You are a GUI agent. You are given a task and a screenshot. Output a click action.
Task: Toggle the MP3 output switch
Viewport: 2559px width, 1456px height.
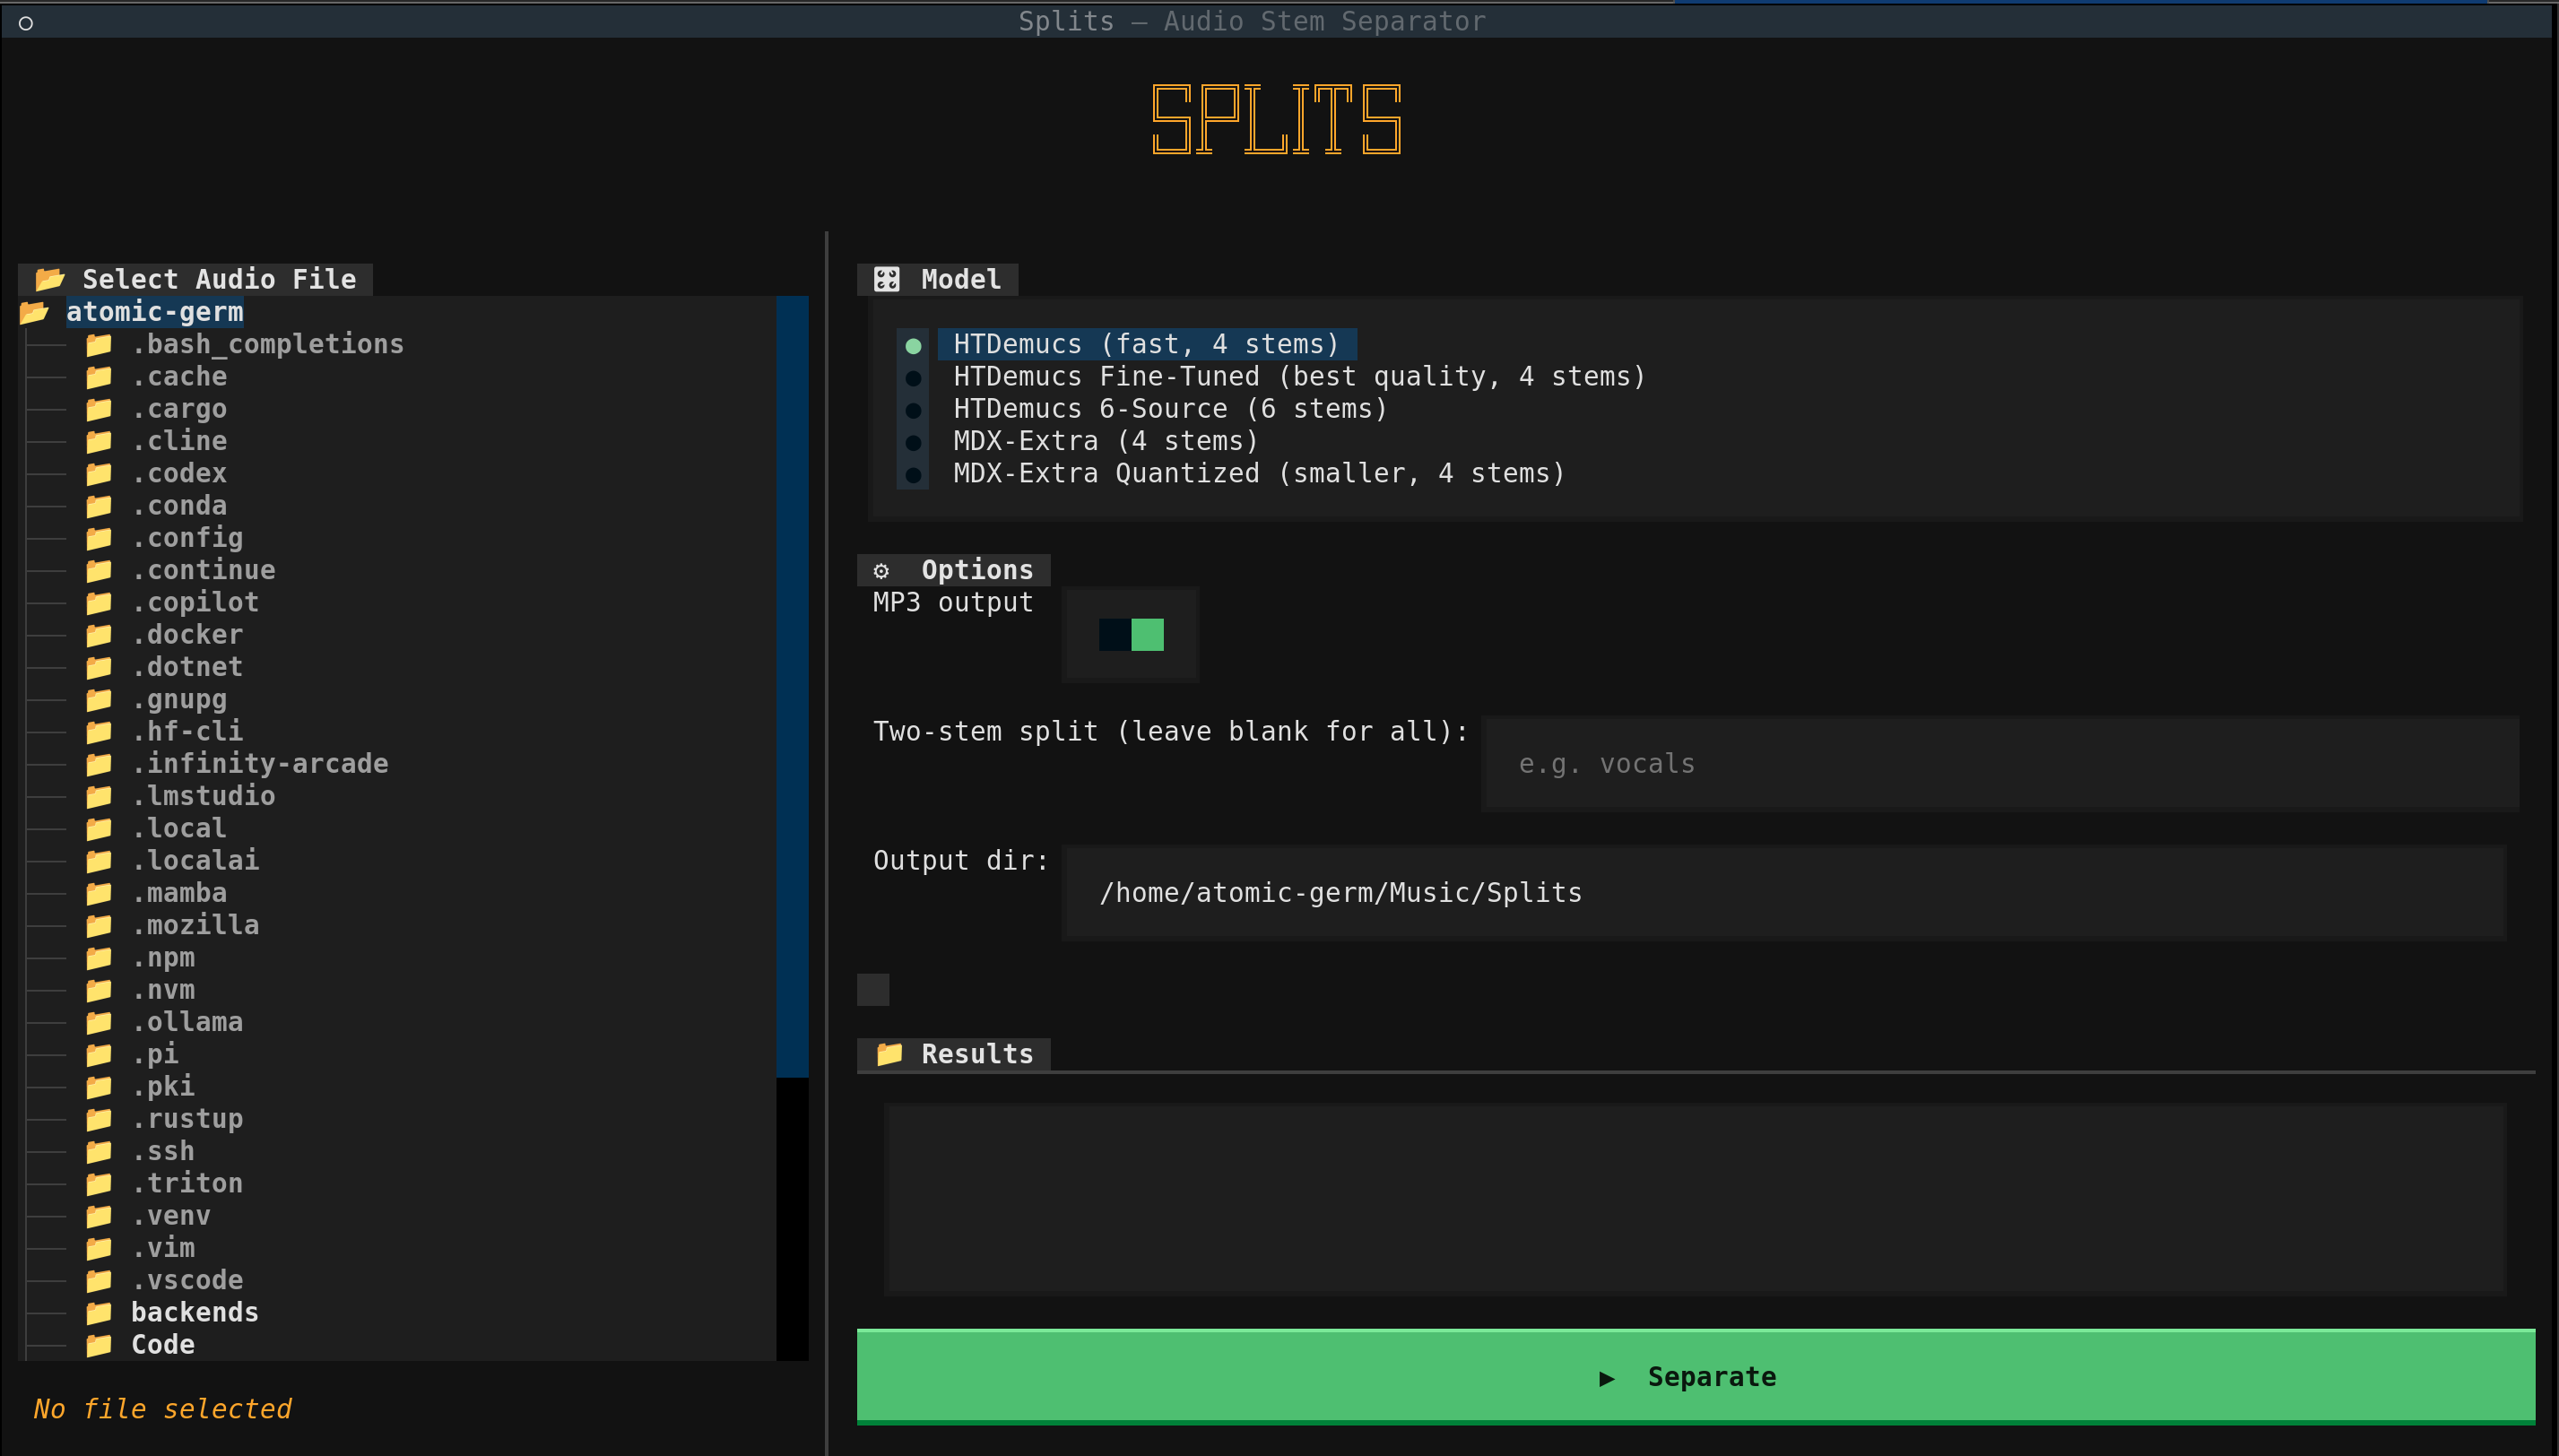tap(1131, 635)
